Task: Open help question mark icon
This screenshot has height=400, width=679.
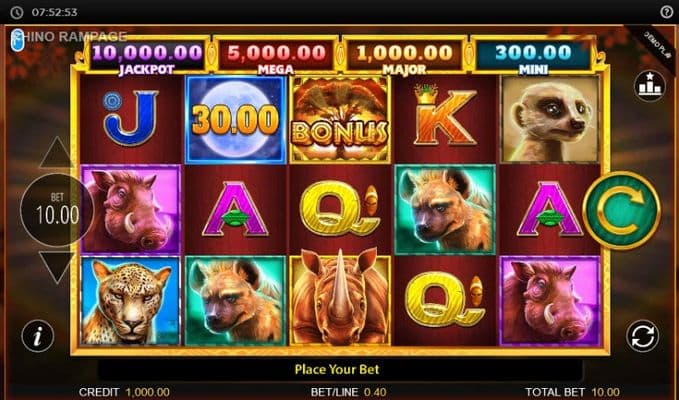Action: [667, 12]
